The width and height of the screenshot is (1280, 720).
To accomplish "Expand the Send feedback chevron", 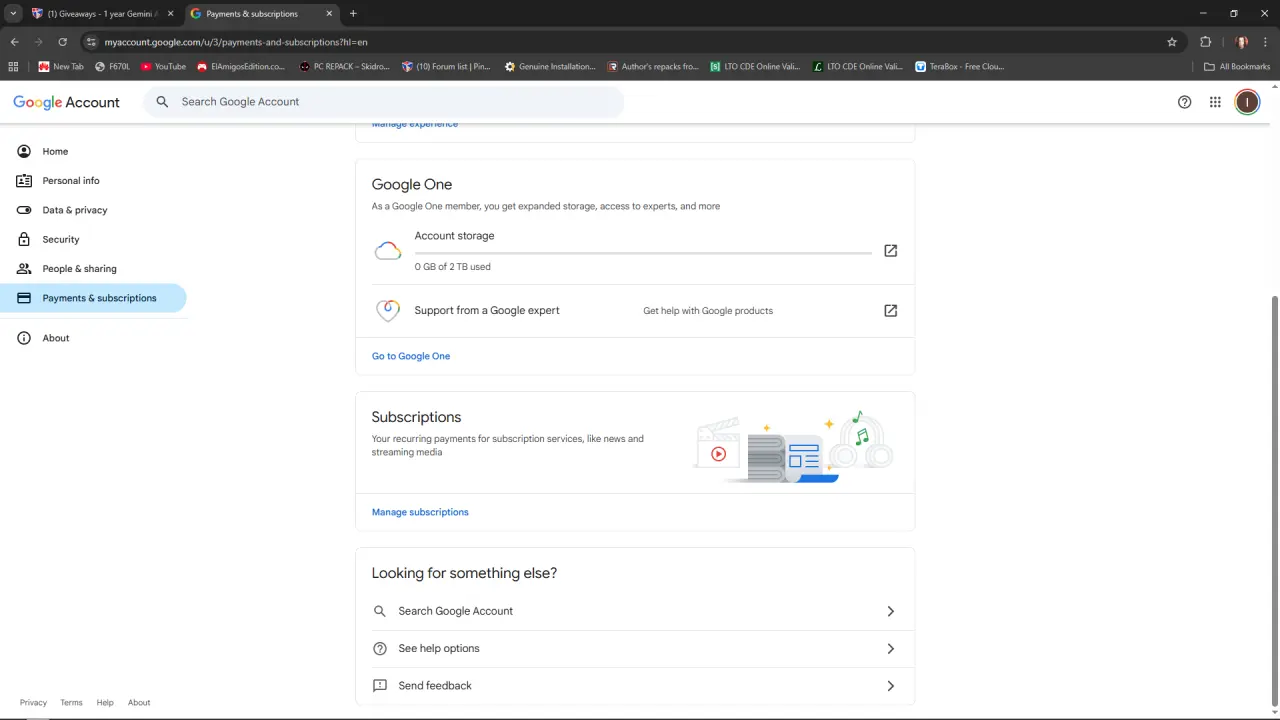I will (891, 686).
